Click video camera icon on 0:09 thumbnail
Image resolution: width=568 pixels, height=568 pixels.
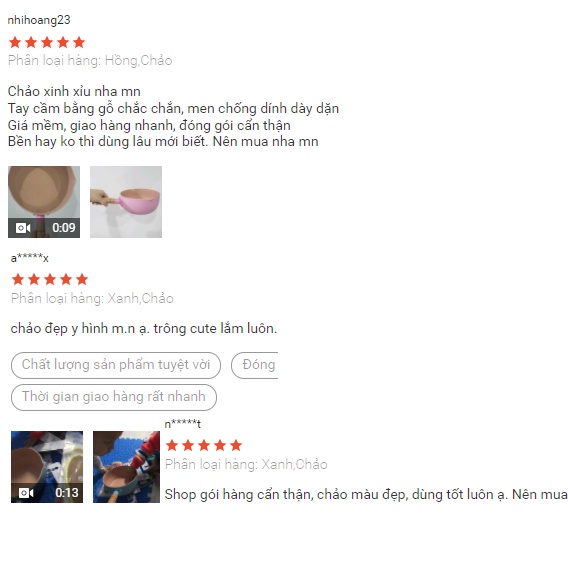point(23,228)
